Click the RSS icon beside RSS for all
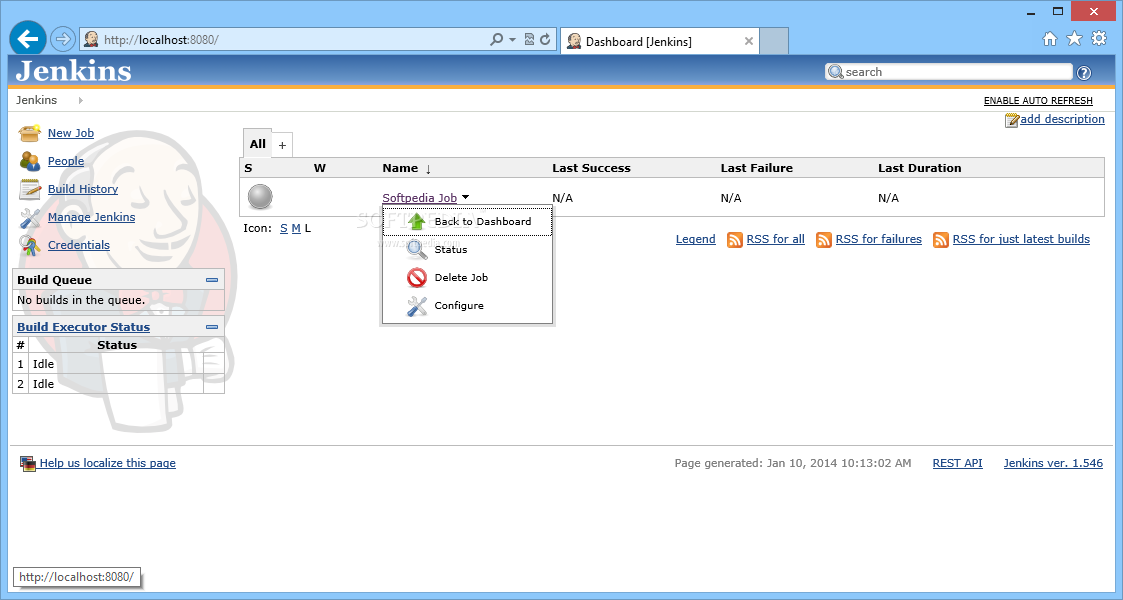The image size is (1123, 600). 735,240
